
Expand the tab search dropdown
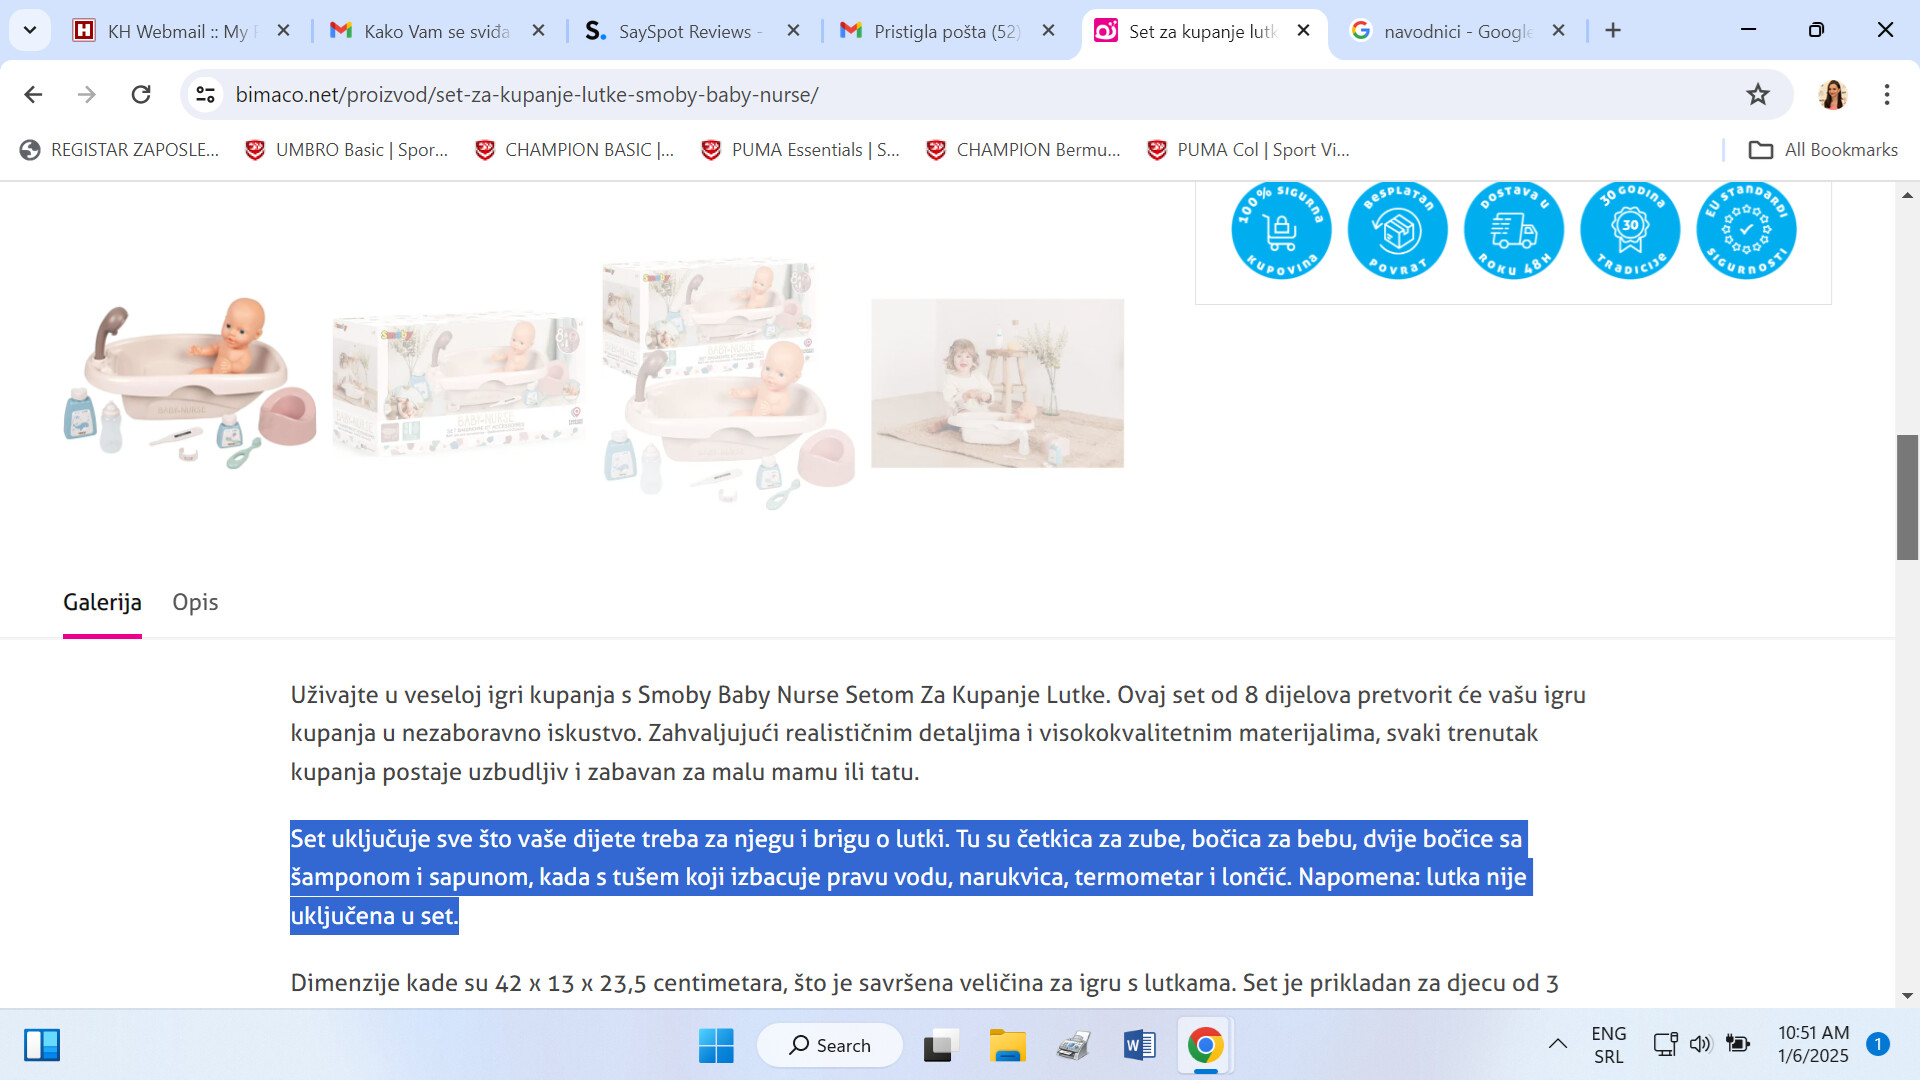point(30,30)
